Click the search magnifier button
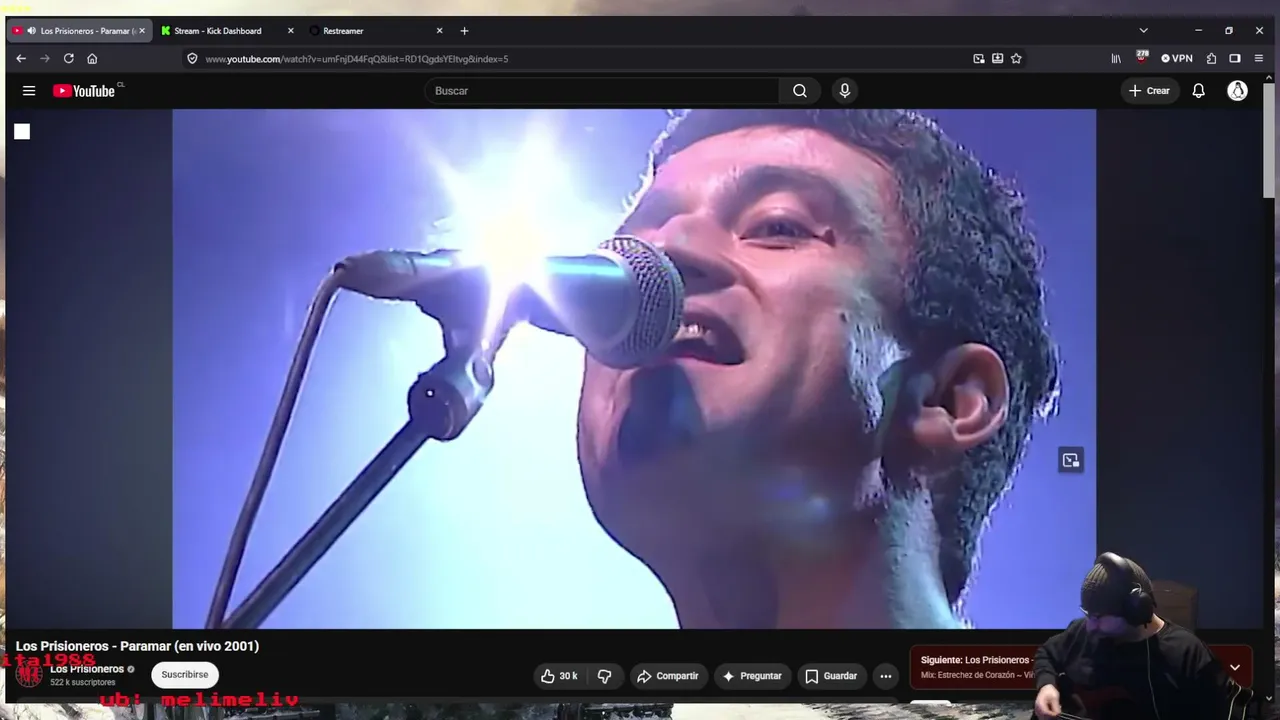The image size is (1280, 720). (x=800, y=91)
